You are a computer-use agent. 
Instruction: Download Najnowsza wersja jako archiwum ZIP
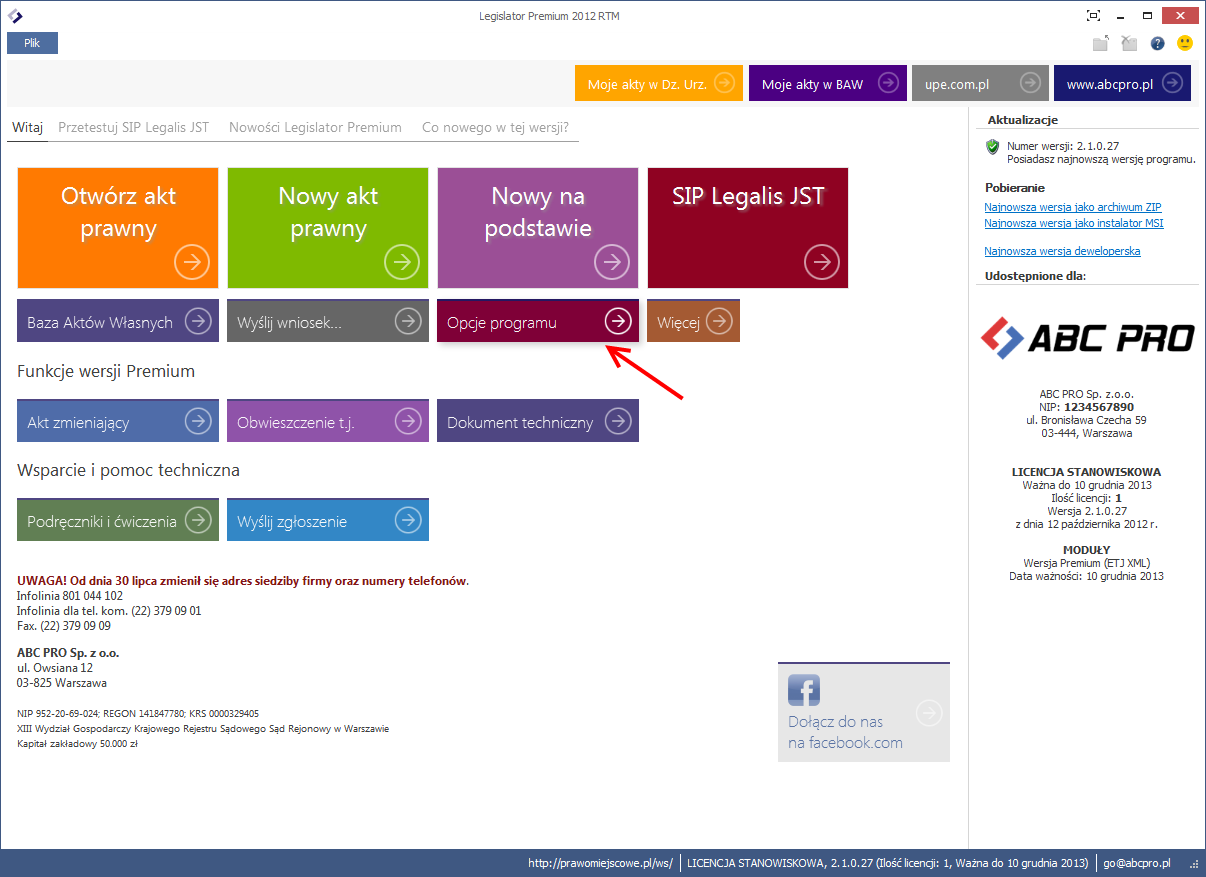pos(1073,207)
